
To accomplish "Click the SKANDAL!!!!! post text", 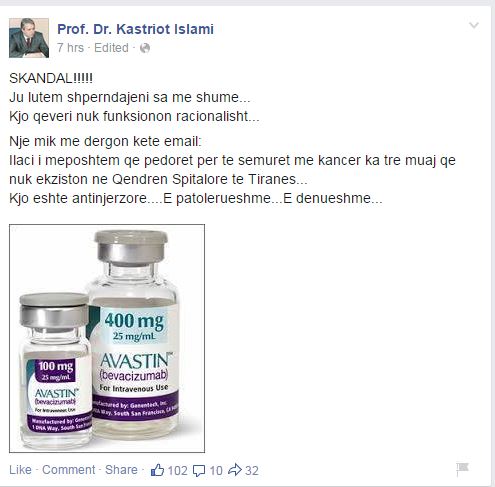I will [x=51, y=78].
